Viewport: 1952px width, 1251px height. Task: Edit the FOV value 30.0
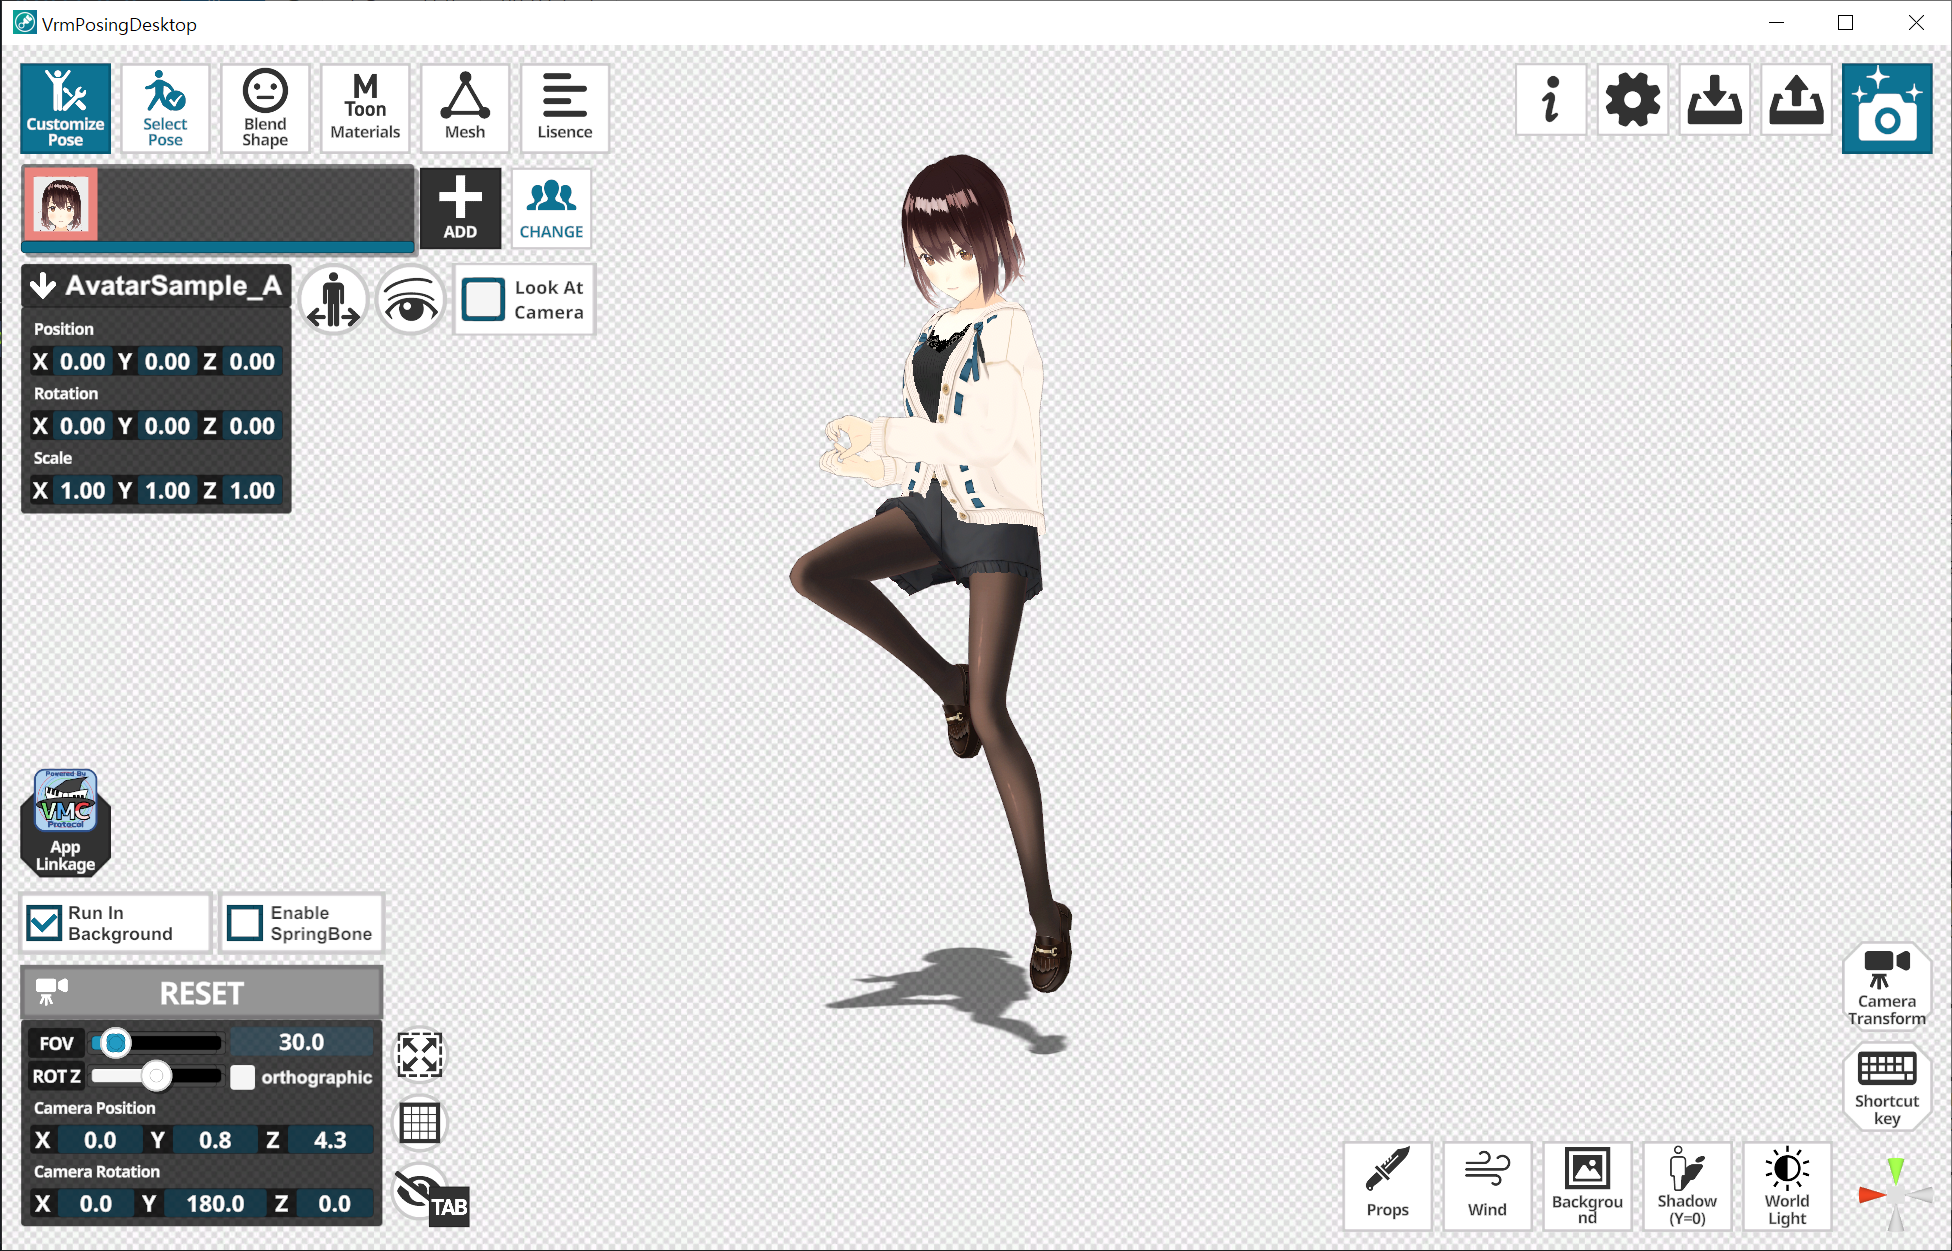click(301, 1042)
